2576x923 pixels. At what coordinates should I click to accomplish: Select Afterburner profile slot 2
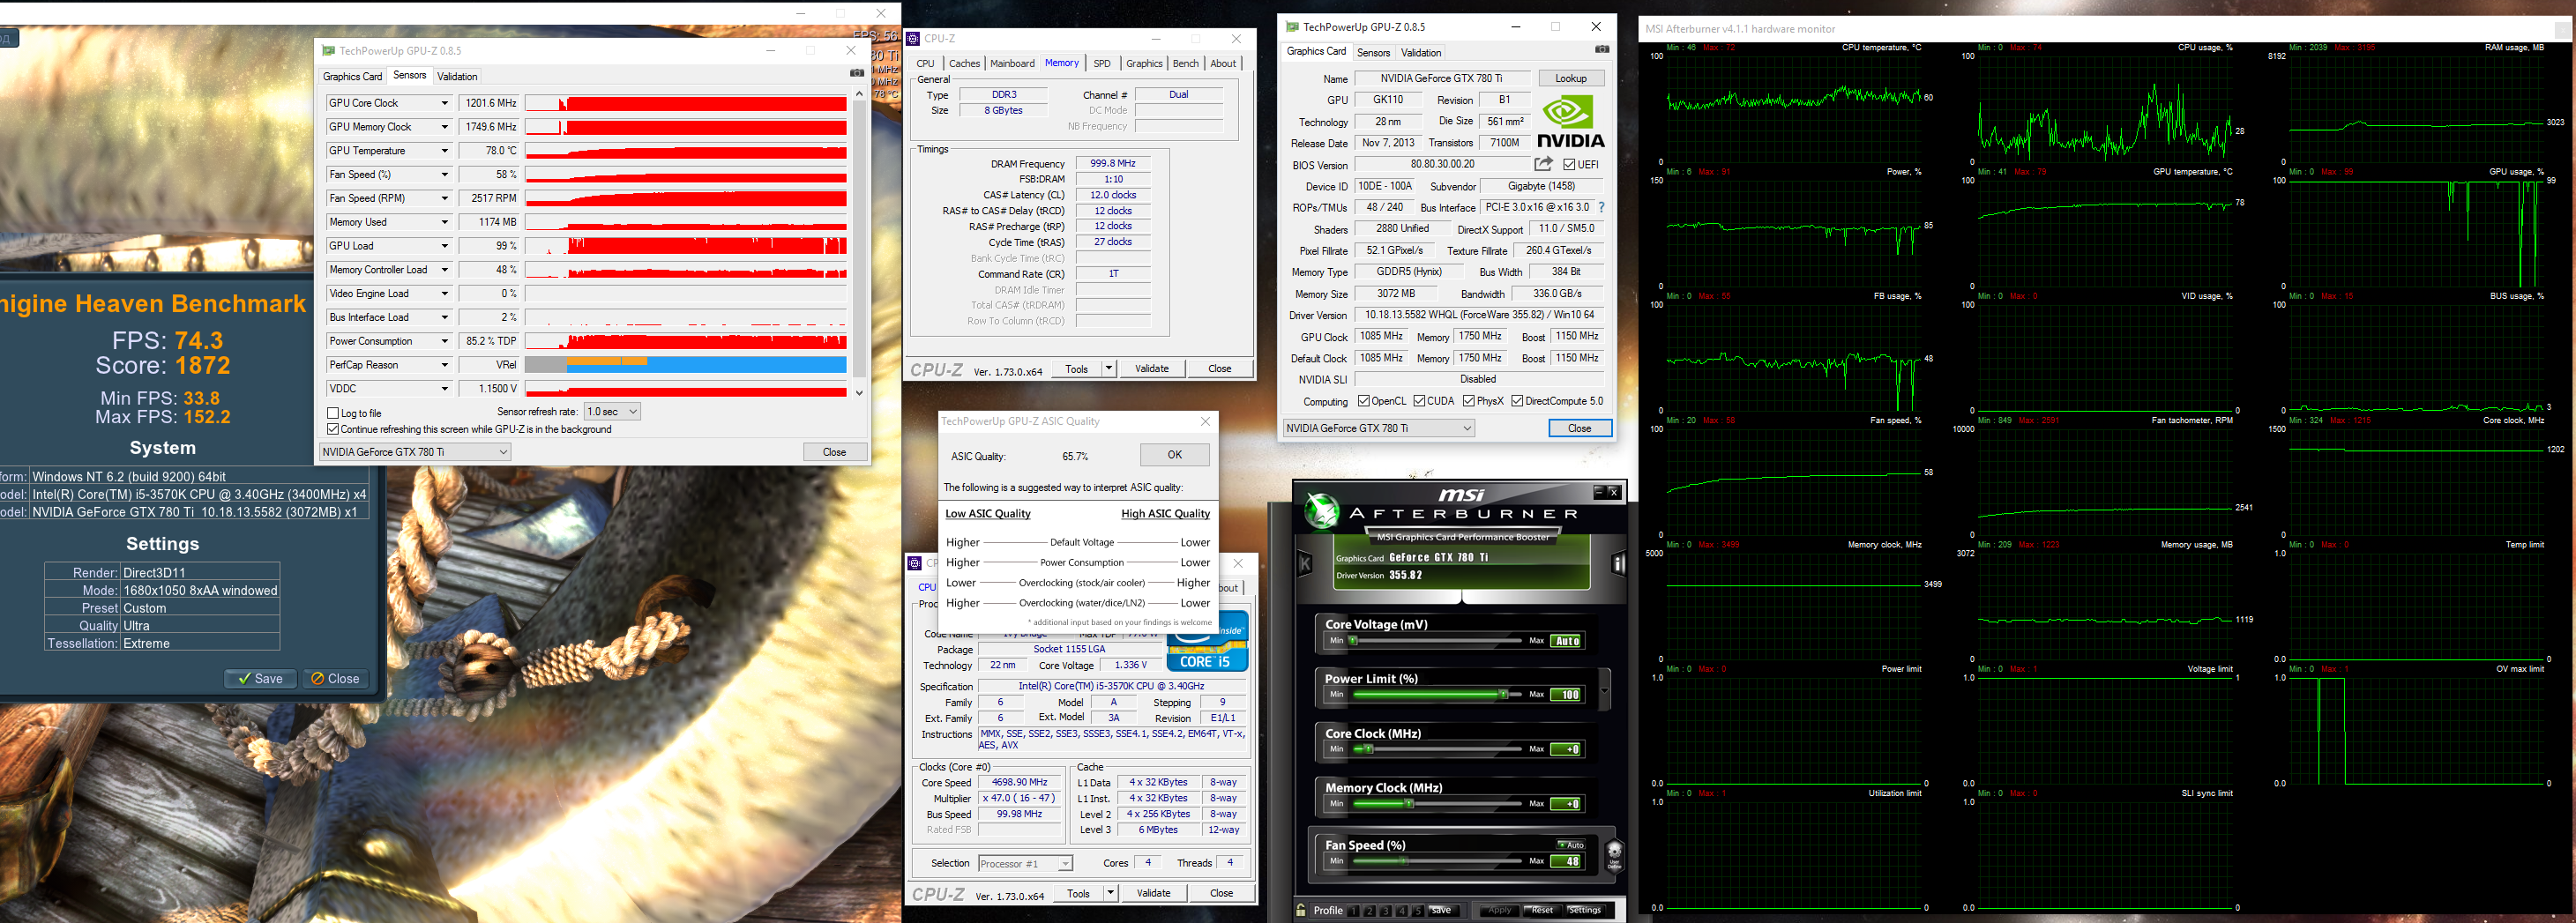pos(1369,911)
